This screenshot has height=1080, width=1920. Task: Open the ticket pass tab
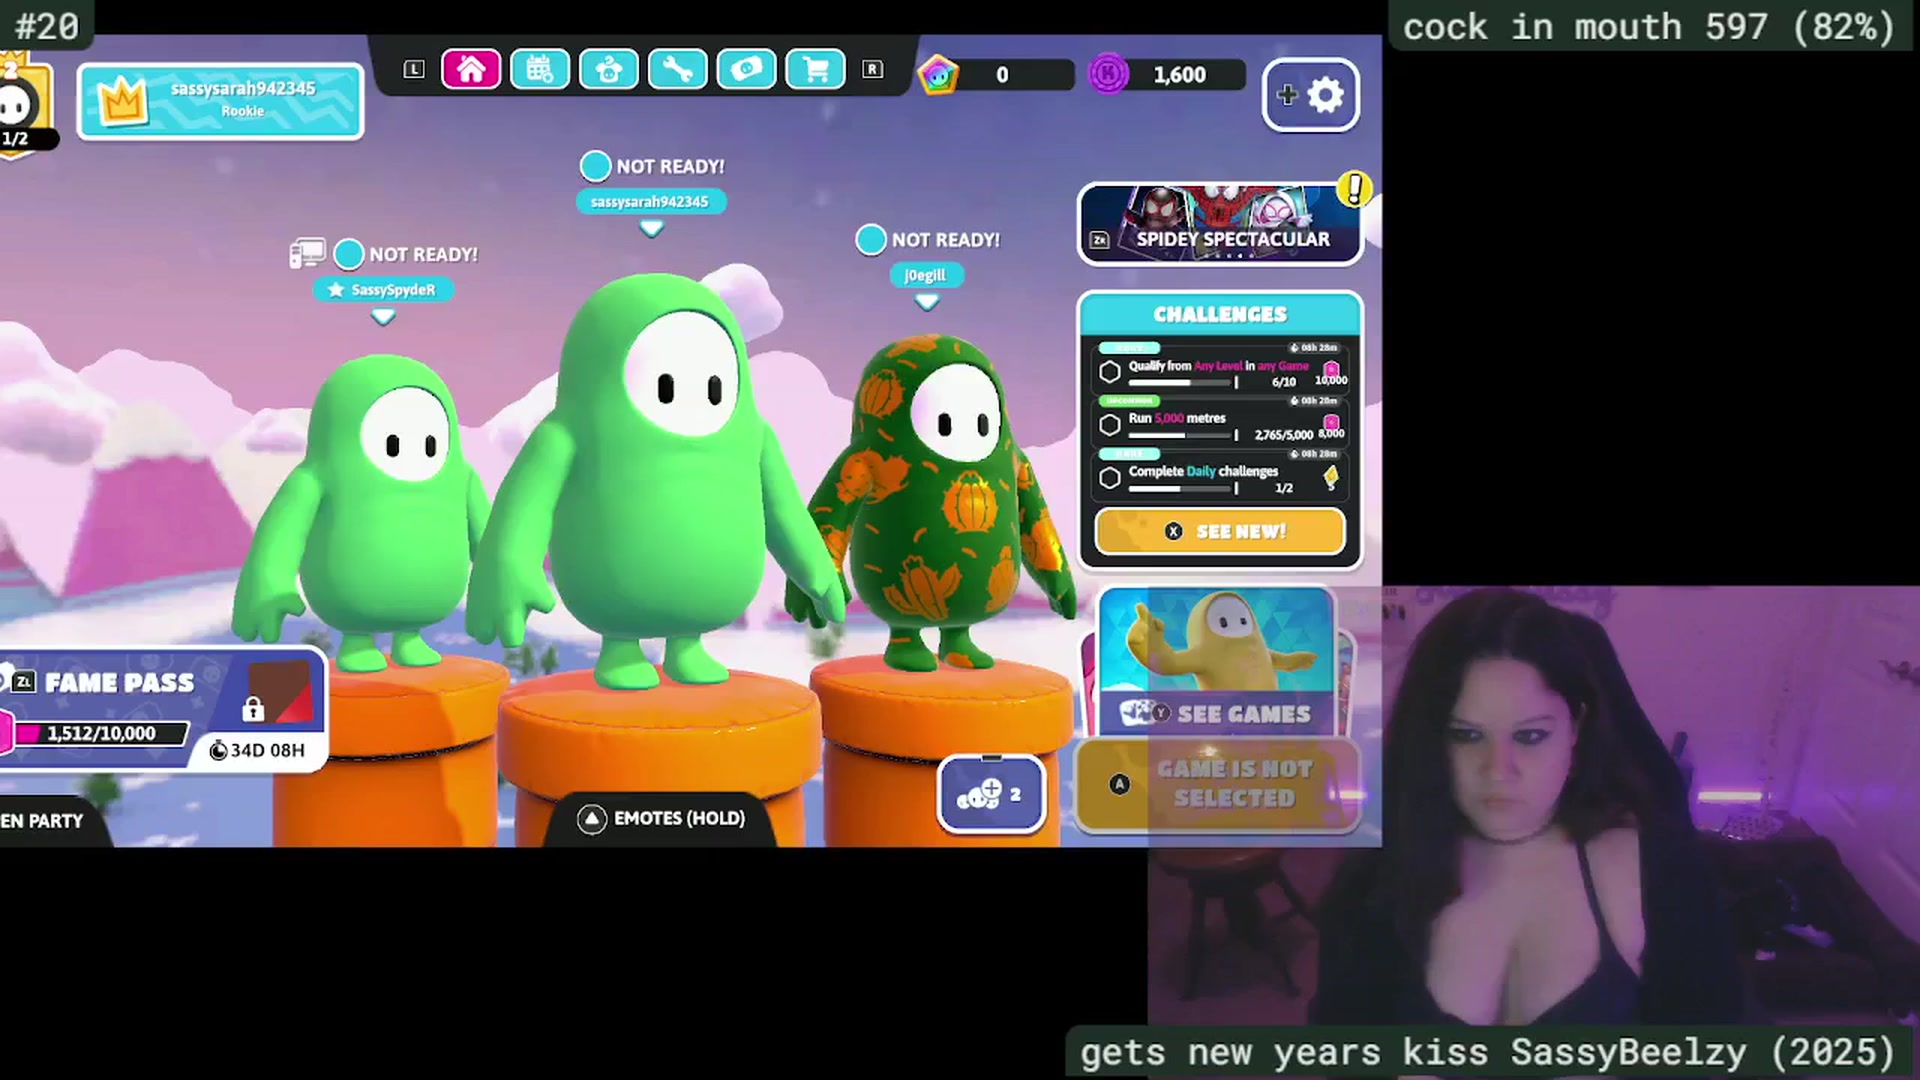pos(746,69)
